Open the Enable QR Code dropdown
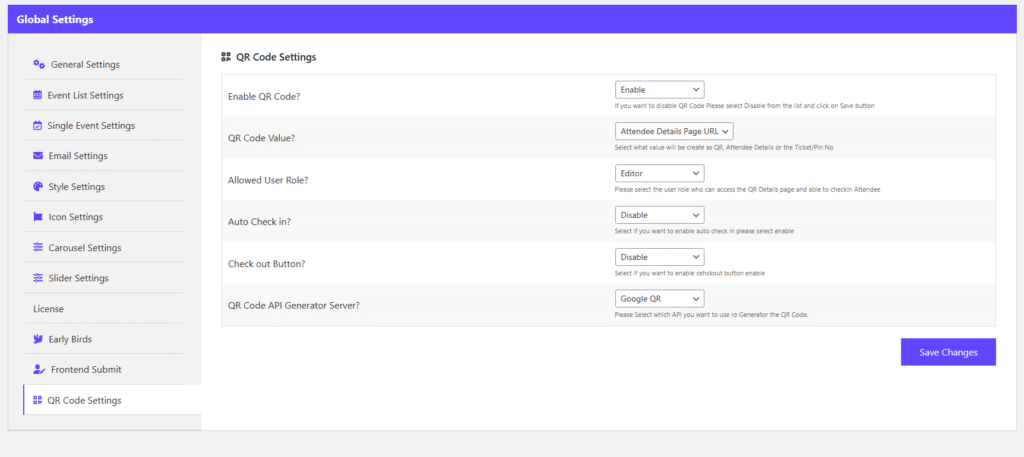This screenshot has width=1024, height=457. (660, 90)
